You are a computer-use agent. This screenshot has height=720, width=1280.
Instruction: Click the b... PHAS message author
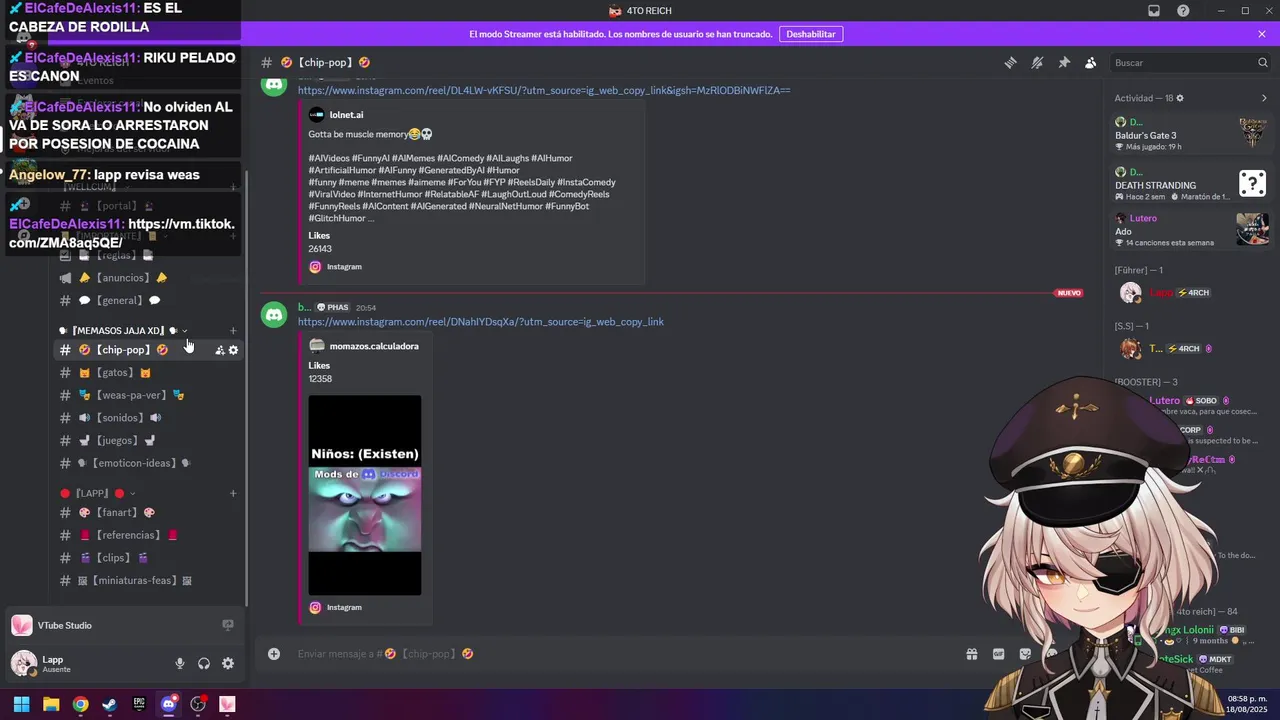pyautogui.click(x=305, y=307)
